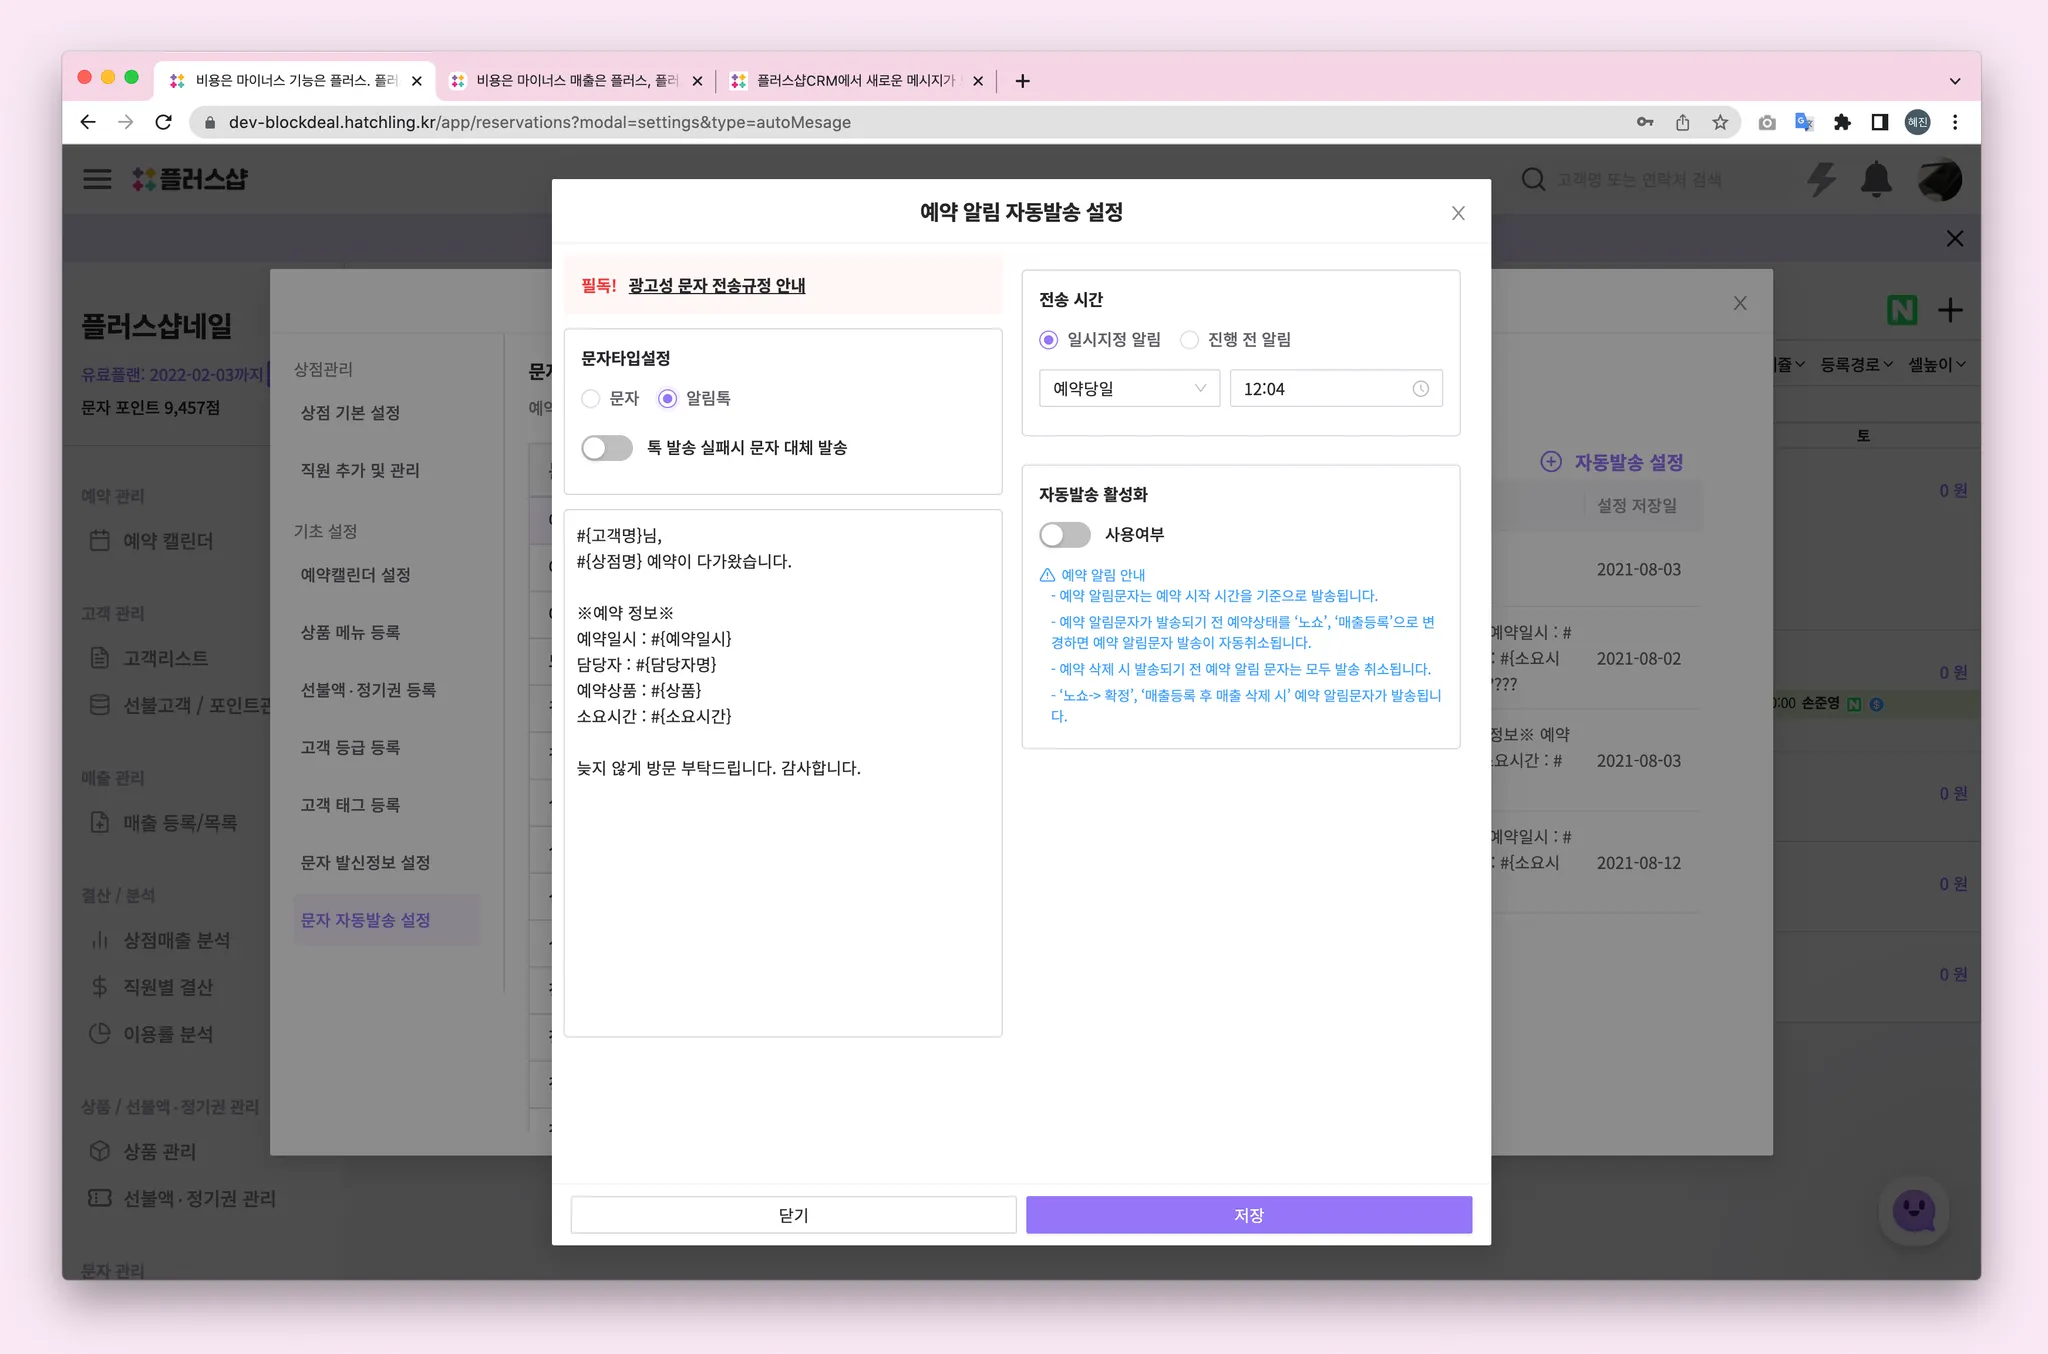Enable 톡 발송 실패시 문자 대체 발송 toggle
The height and width of the screenshot is (1354, 2048).
click(x=607, y=448)
